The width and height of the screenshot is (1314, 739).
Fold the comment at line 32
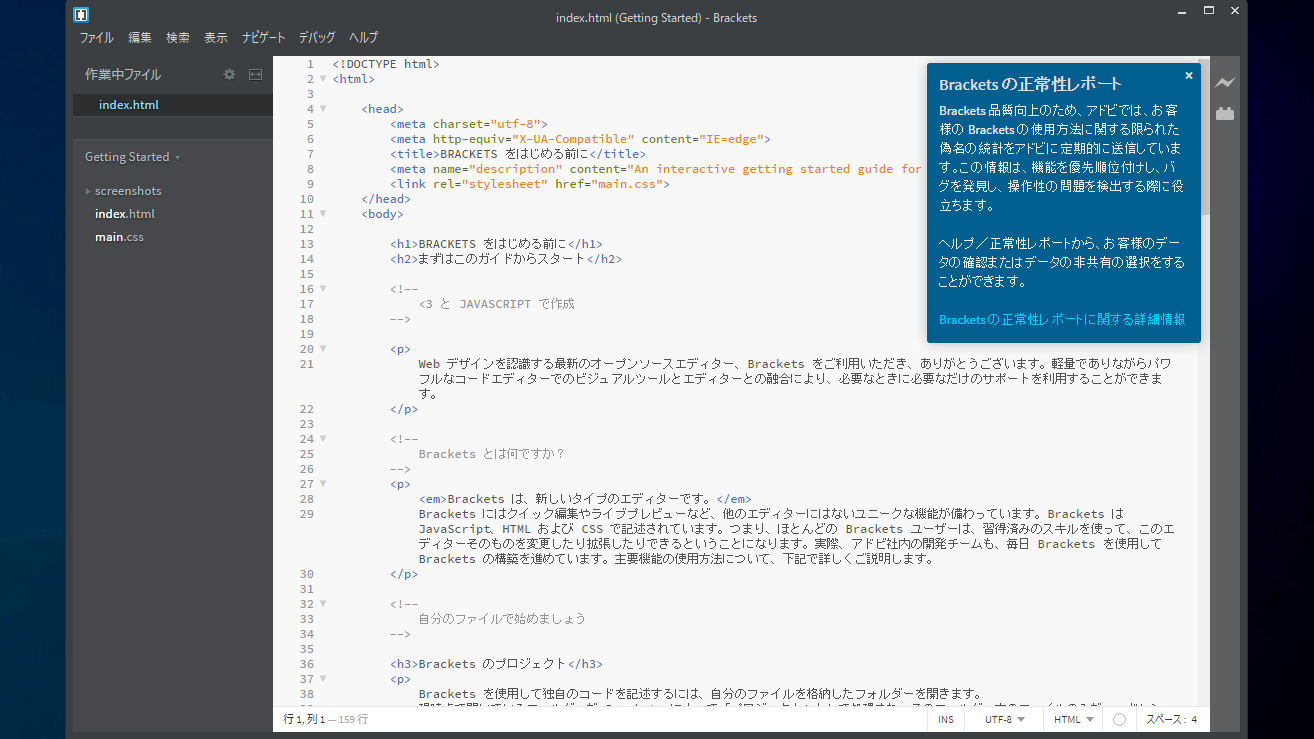(x=323, y=604)
